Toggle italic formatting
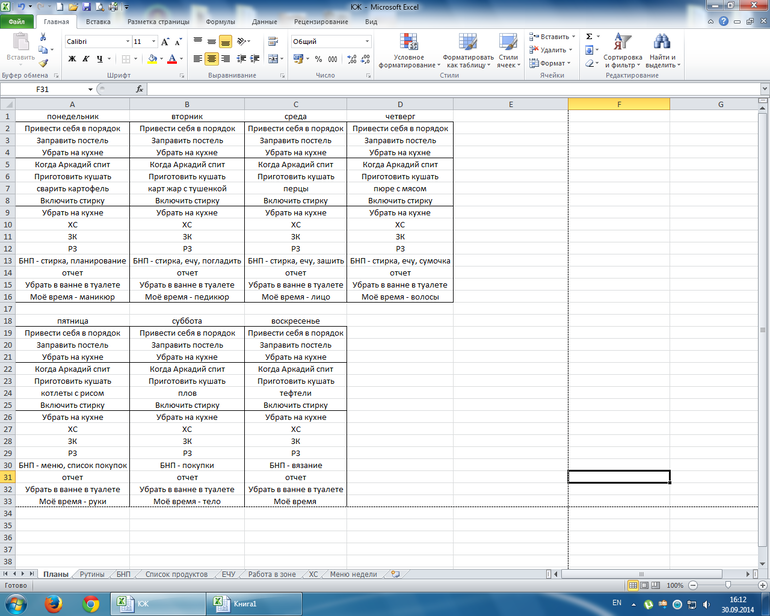 (x=86, y=59)
